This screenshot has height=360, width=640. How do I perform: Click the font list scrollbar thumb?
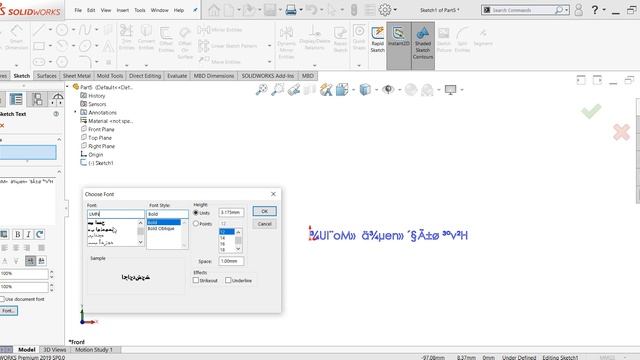140,231
